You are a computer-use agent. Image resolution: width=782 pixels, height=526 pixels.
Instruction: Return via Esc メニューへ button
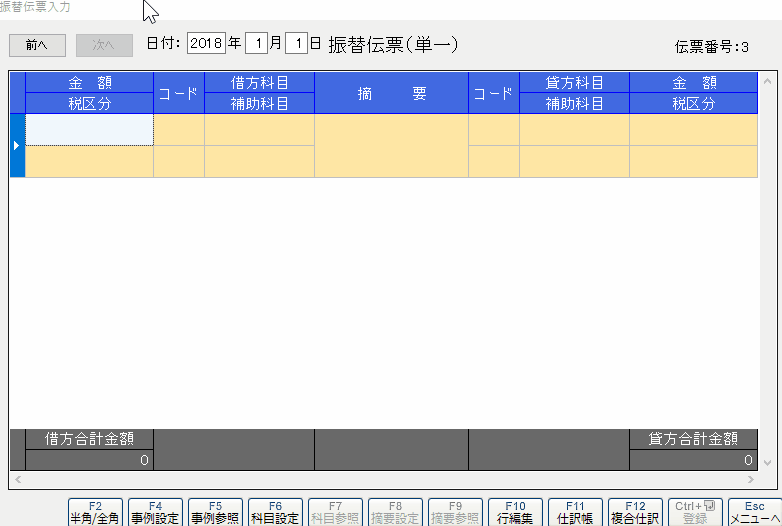pyautogui.click(x=755, y=512)
